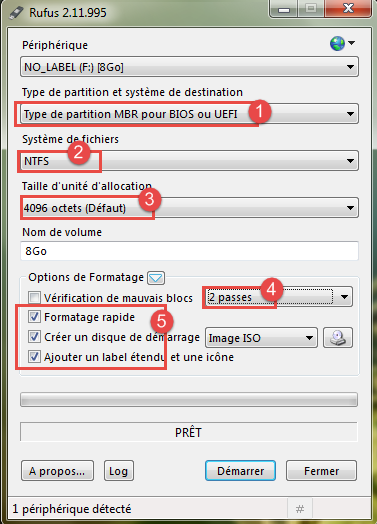The height and width of the screenshot is (524, 377).
Task: Click the hash symbol in status bar
Action: (x=300, y=509)
